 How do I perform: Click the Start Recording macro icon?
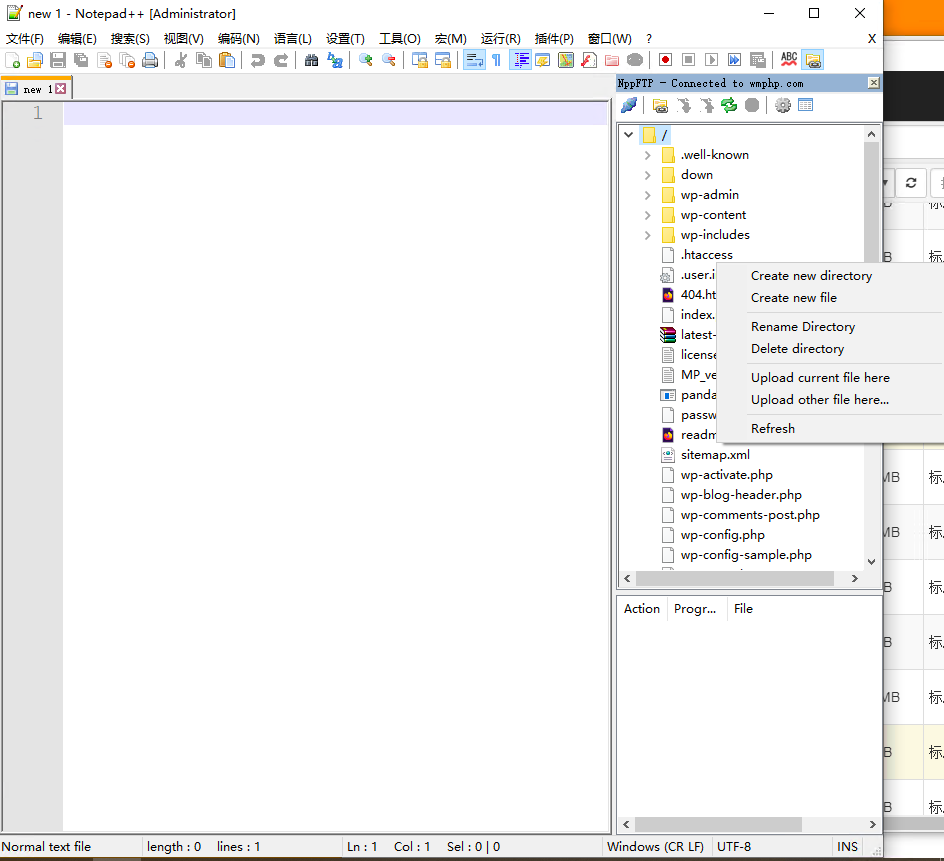point(665,60)
